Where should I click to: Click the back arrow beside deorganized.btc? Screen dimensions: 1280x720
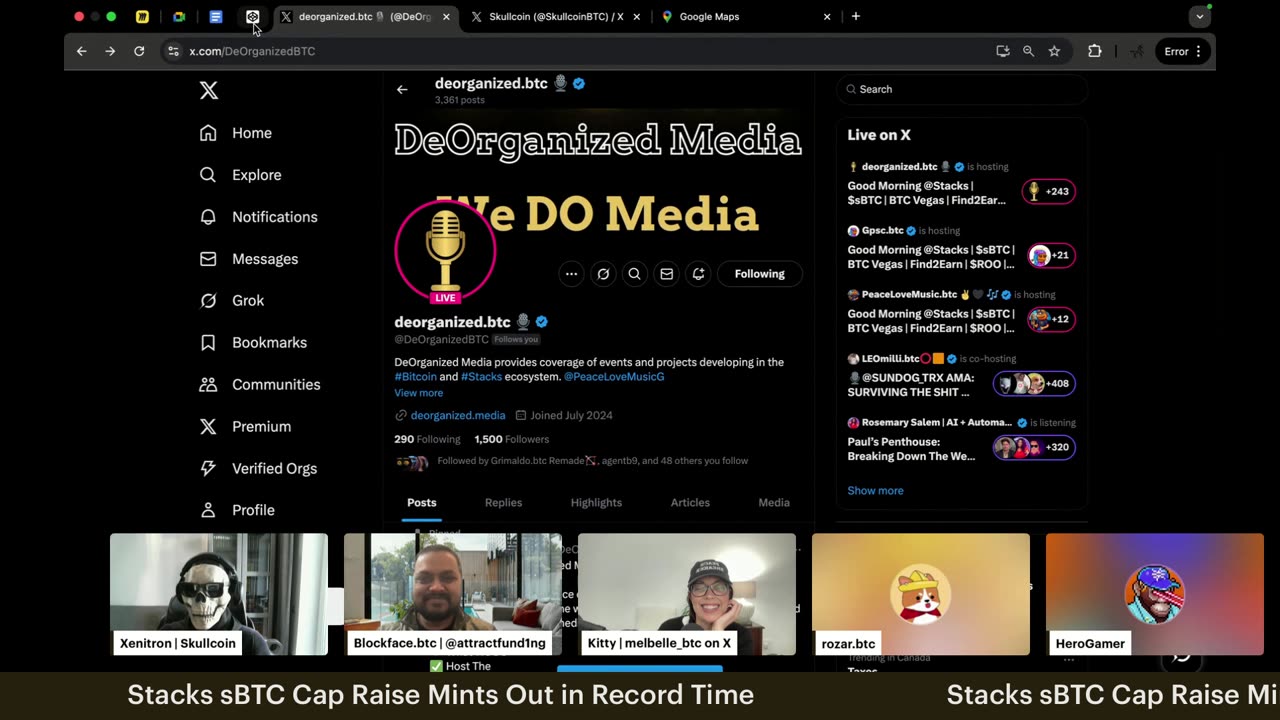point(402,90)
